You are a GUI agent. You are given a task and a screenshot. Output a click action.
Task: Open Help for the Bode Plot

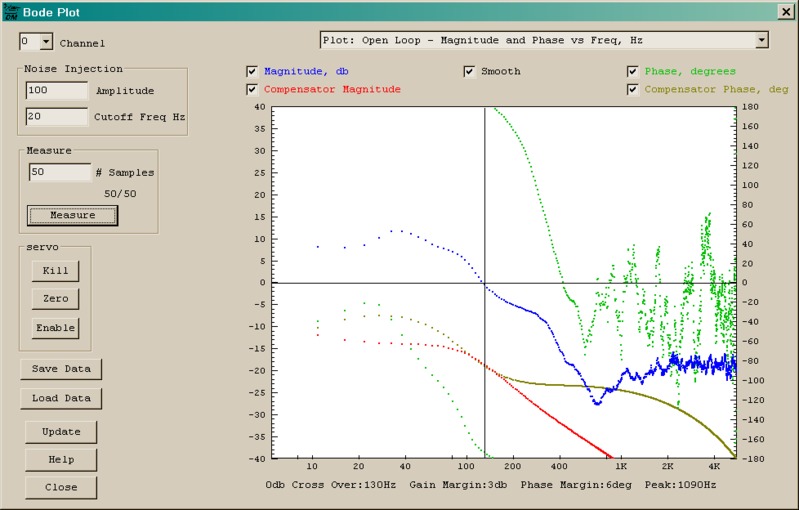click(x=61, y=460)
